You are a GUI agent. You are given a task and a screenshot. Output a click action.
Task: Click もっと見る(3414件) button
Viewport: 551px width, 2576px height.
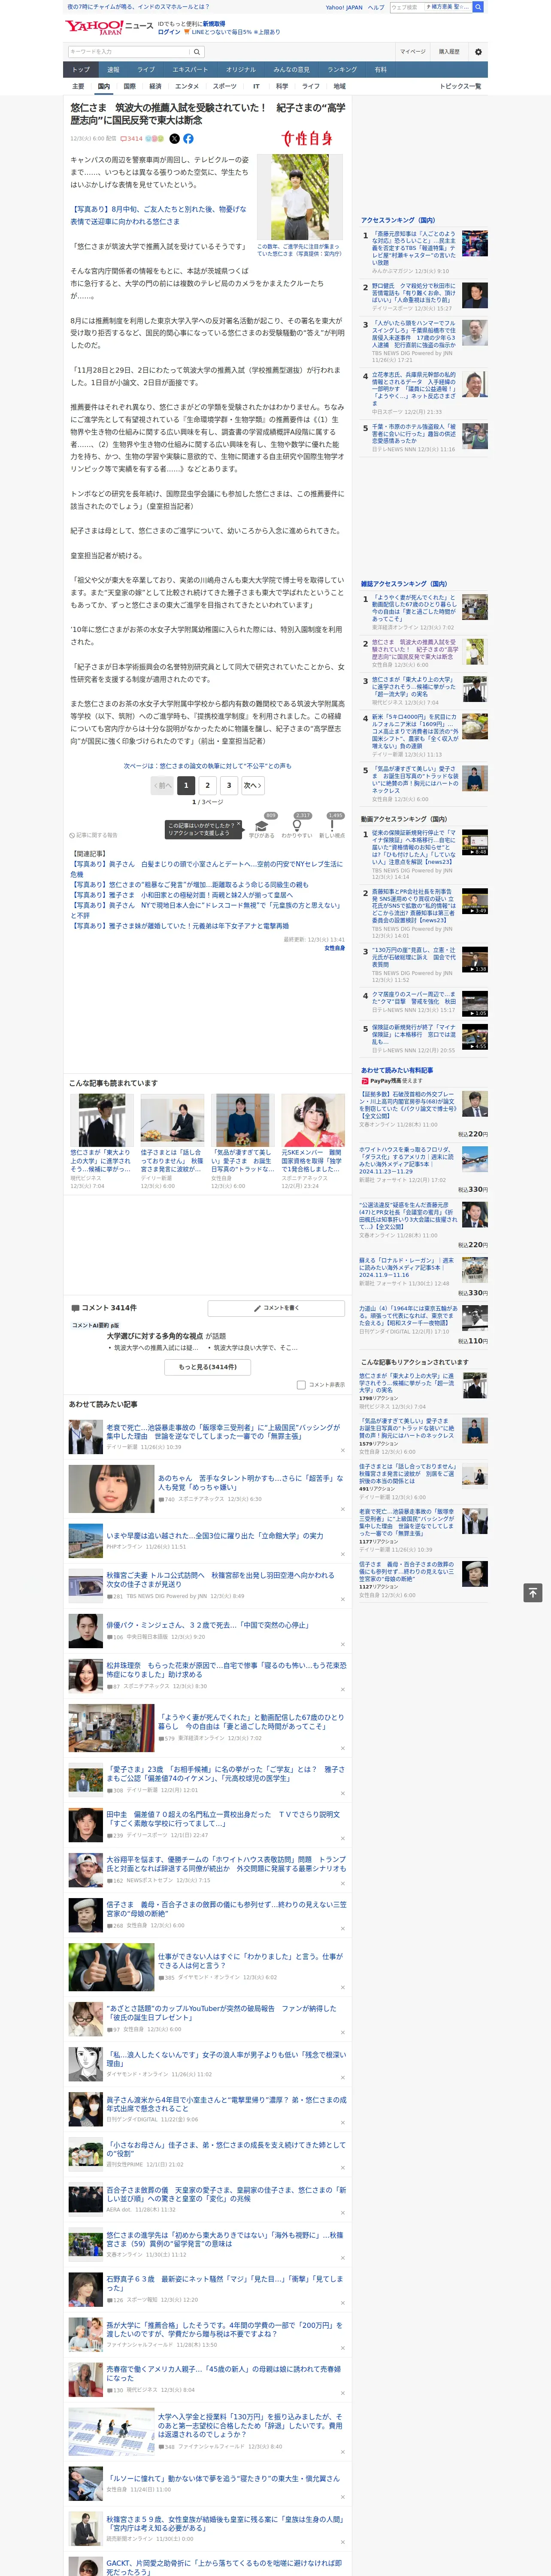point(208,1366)
